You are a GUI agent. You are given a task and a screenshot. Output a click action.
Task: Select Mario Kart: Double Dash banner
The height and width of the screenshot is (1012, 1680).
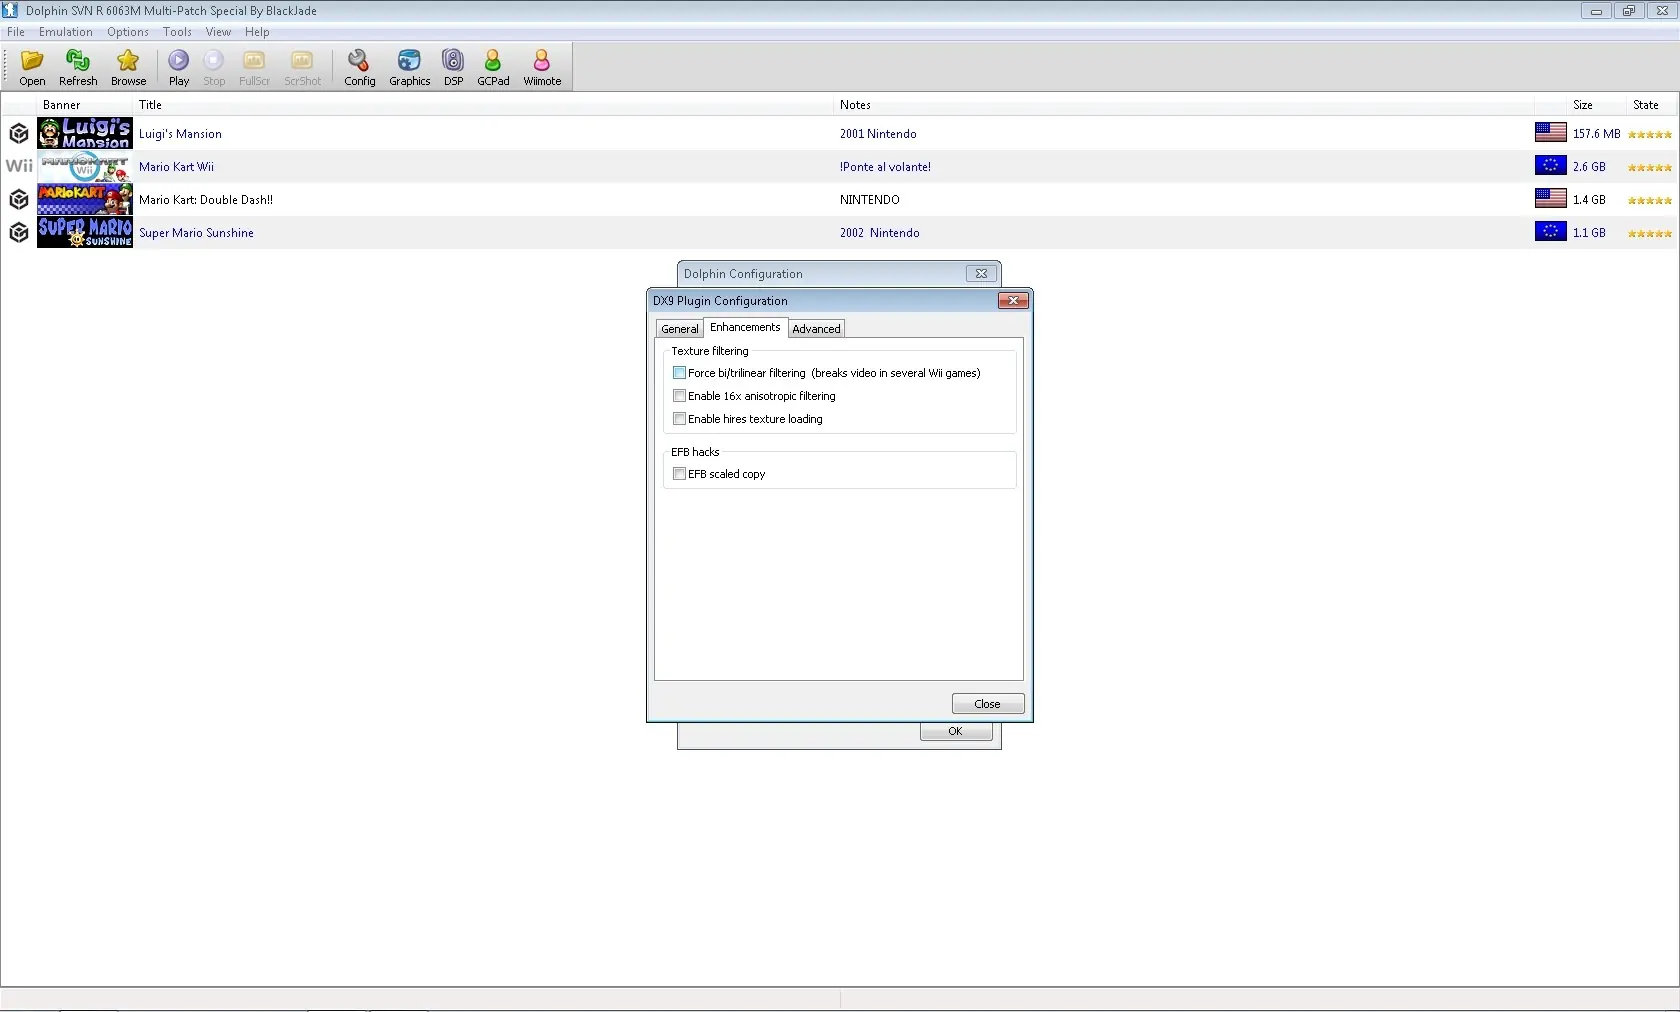[85, 199]
